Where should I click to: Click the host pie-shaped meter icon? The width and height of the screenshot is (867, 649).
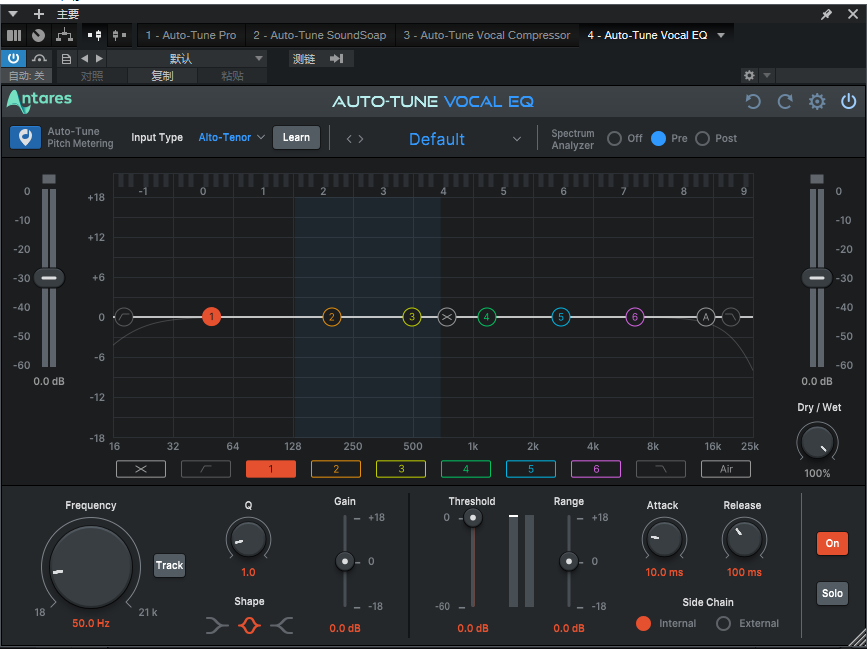(38, 35)
